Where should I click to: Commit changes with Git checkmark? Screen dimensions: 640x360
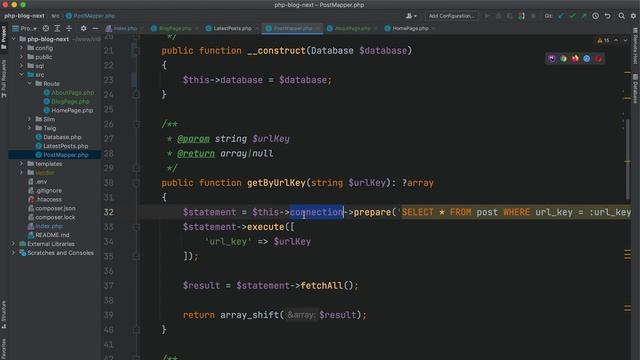click(572, 16)
